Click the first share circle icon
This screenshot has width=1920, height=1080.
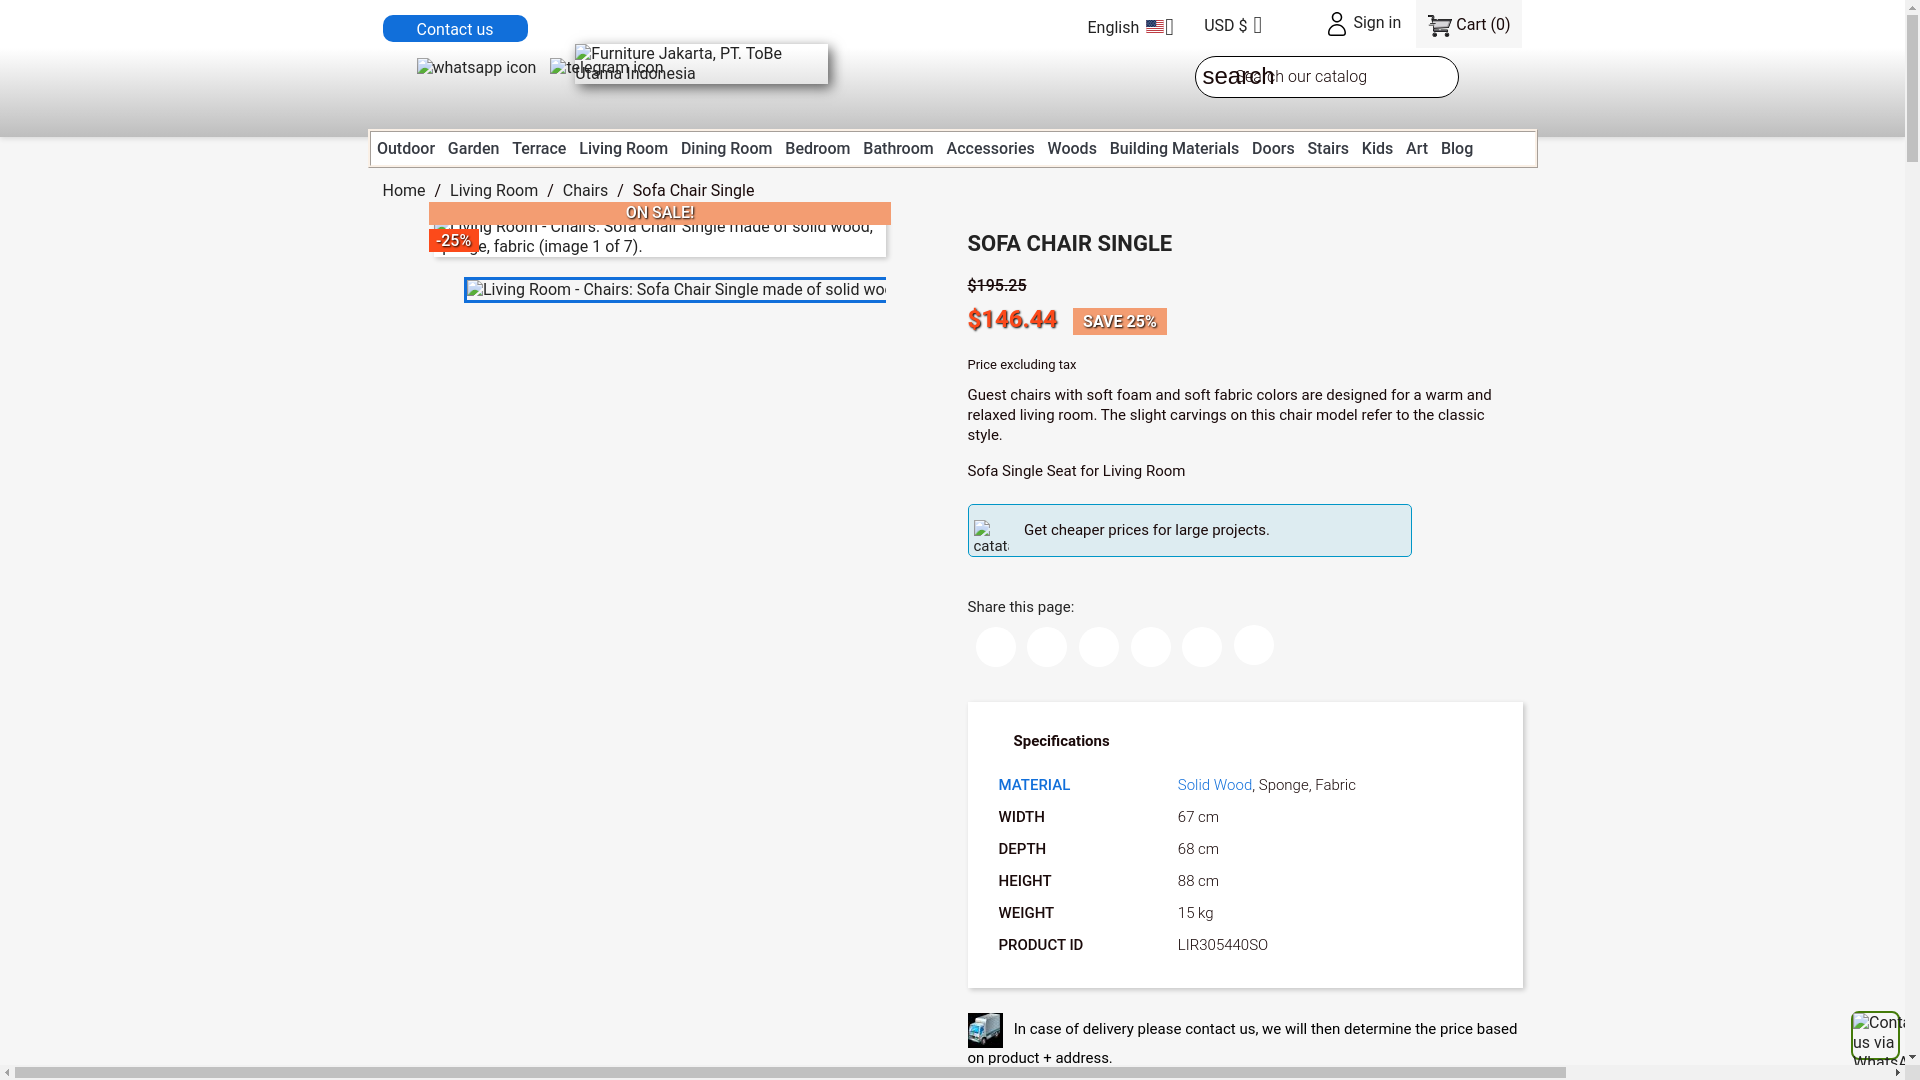996,647
